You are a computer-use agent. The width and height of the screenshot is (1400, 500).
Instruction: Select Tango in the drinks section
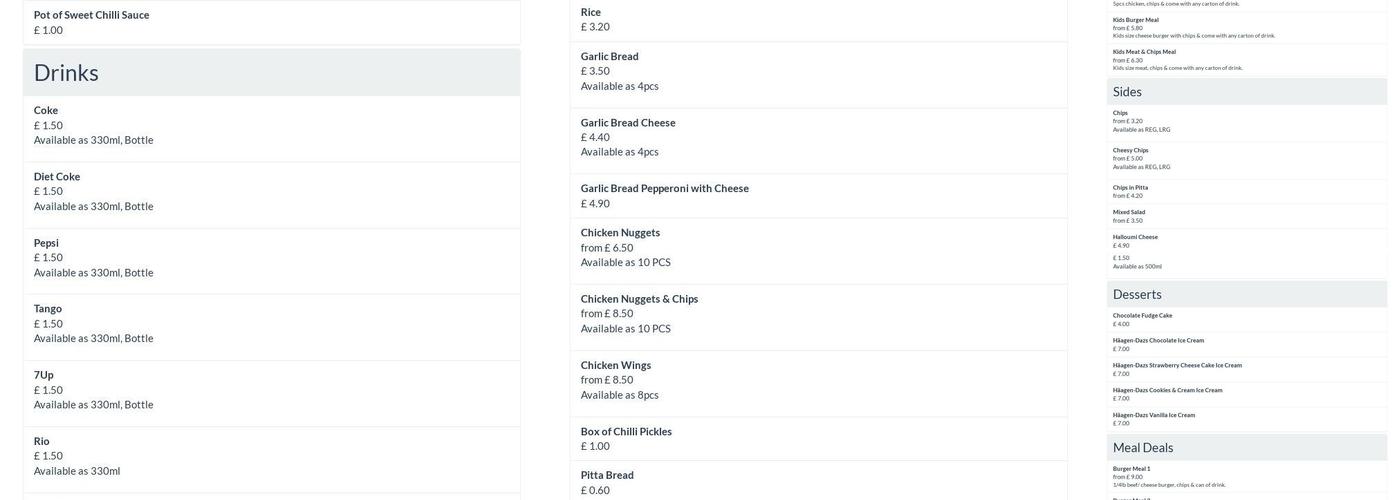pos(48,309)
